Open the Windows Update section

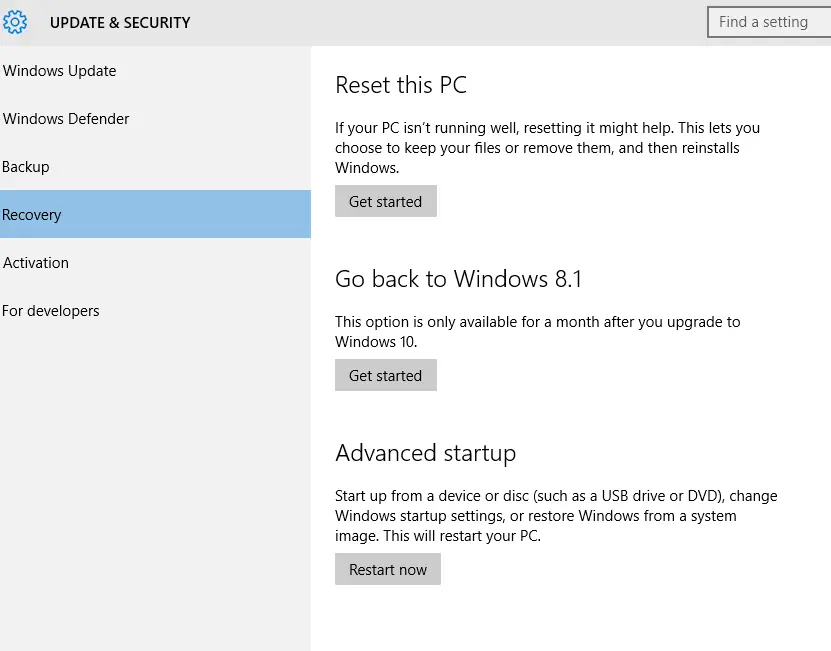click(60, 71)
